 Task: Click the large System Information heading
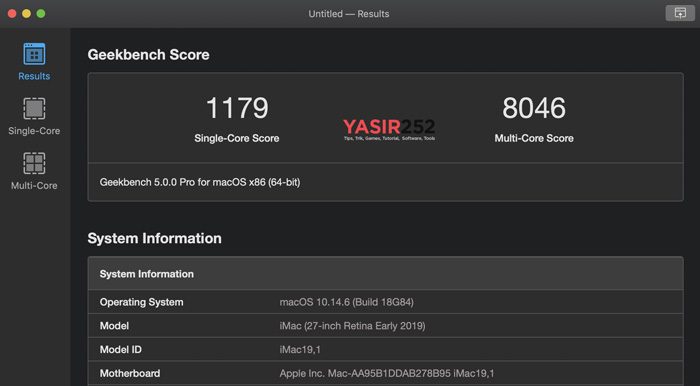point(154,238)
